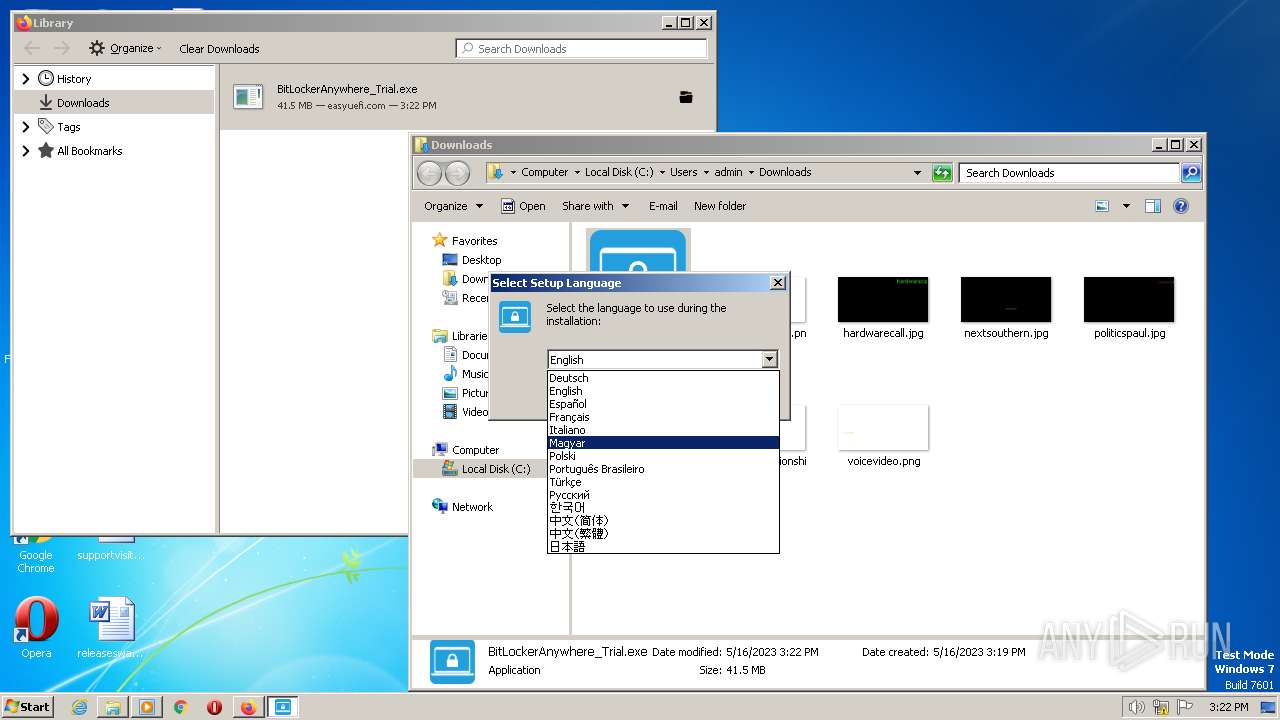Launch Internet Explorer from taskbar

tap(79, 707)
